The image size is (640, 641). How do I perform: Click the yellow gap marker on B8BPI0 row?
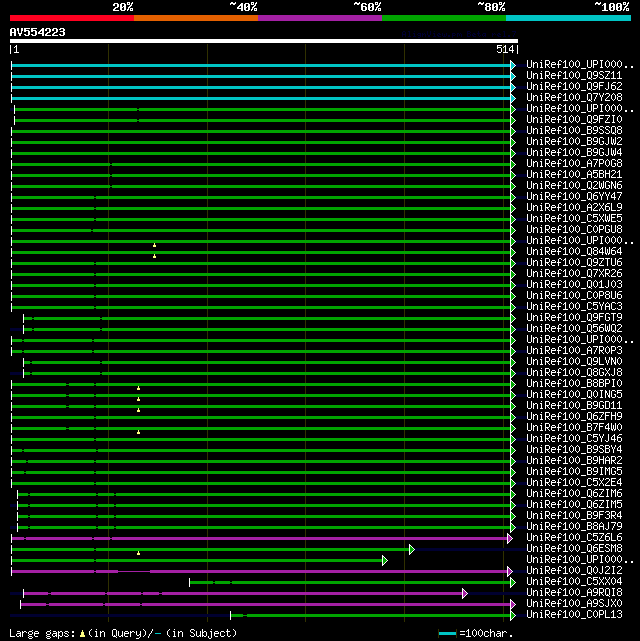point(139,388)
